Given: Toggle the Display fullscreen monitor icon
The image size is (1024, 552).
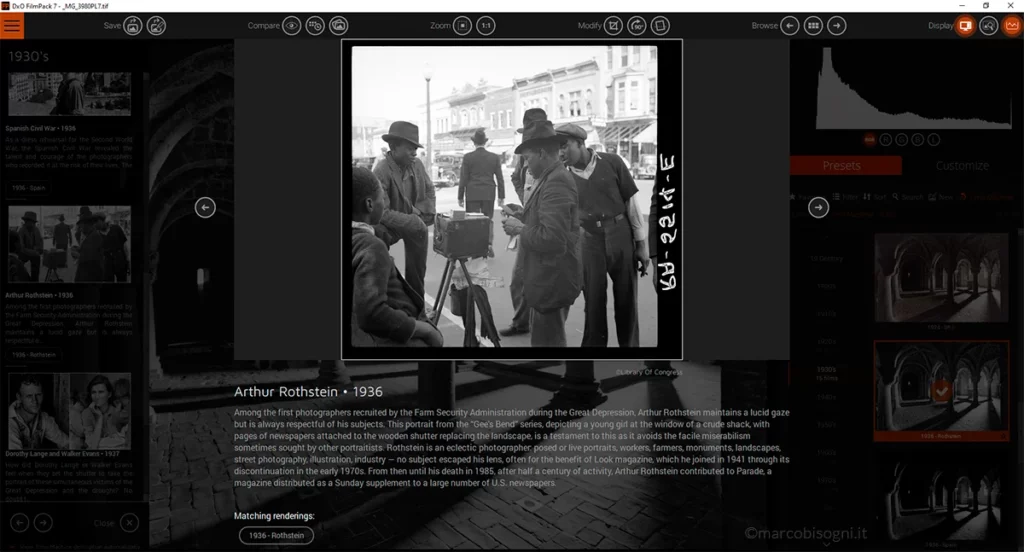Looking at the screenshot, I should [965, 26].
